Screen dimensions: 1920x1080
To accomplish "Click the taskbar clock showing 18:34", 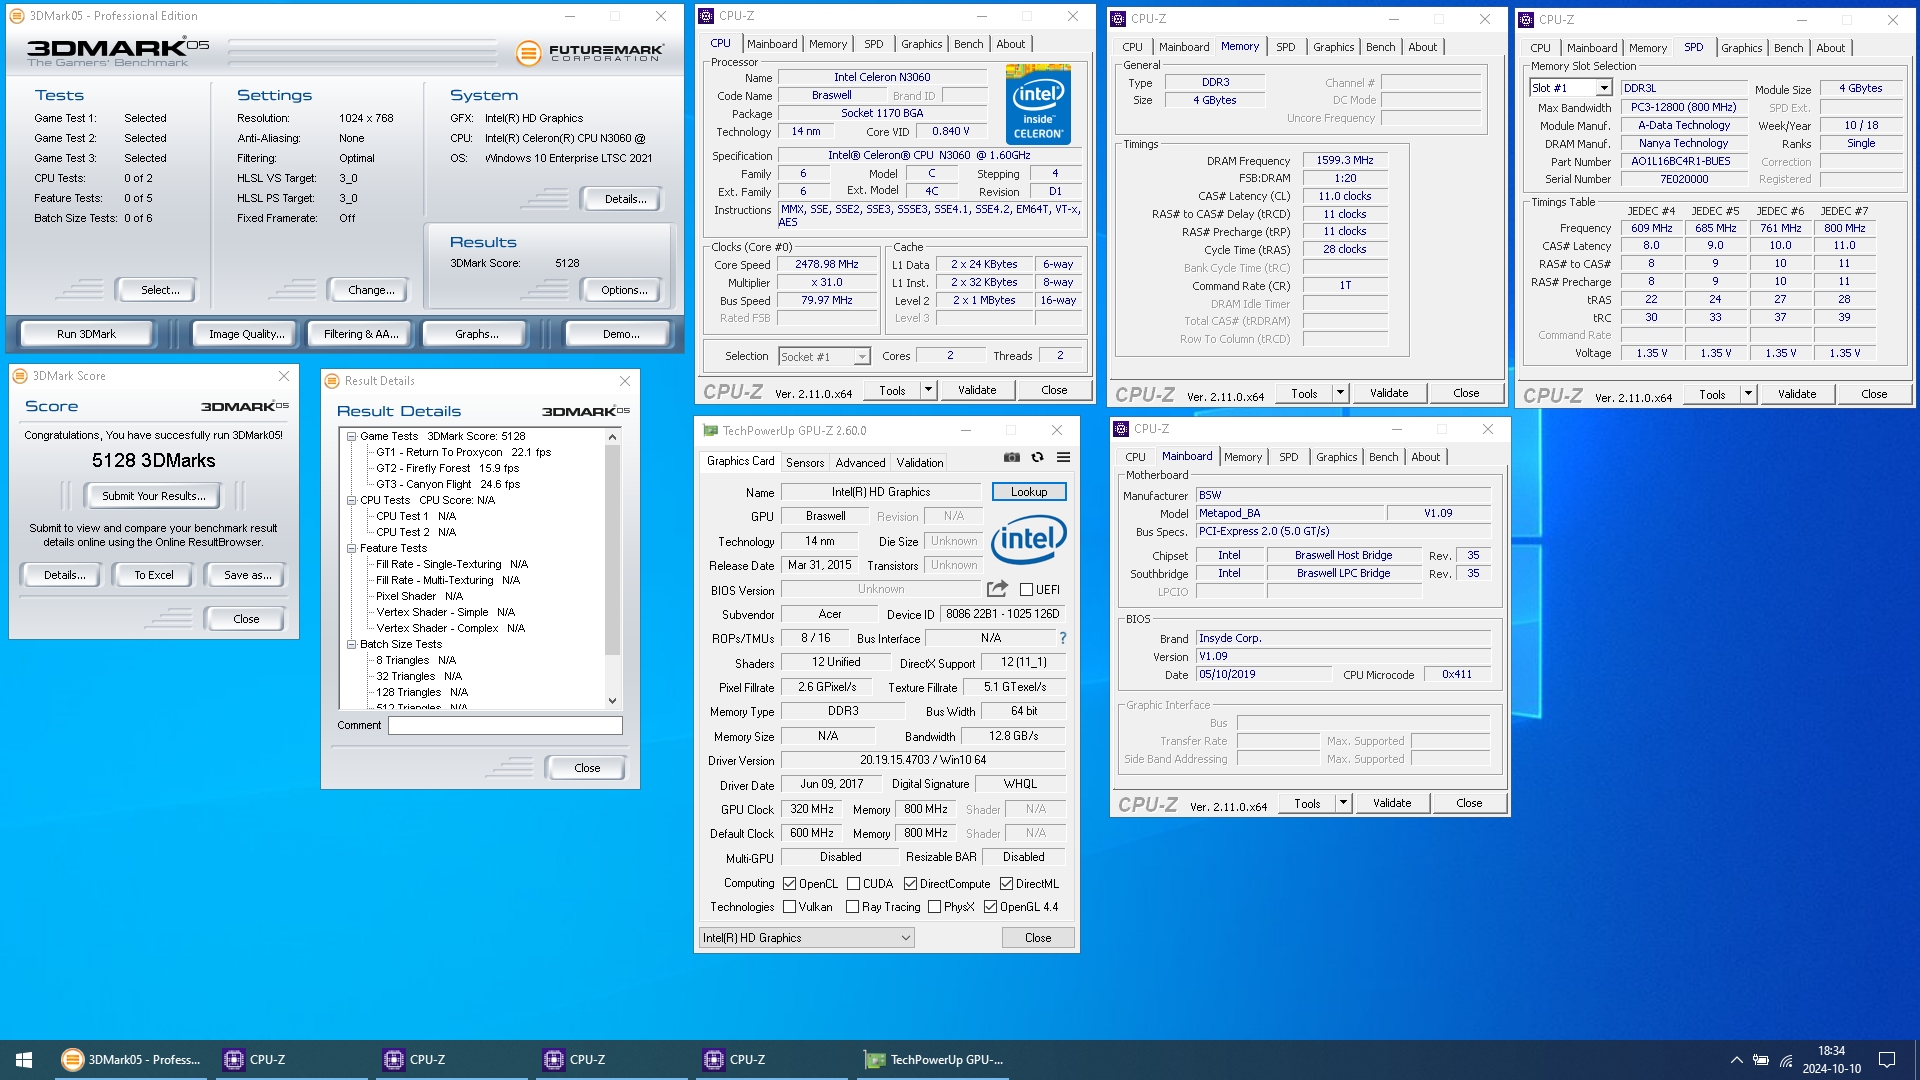I will 1832,1060.
